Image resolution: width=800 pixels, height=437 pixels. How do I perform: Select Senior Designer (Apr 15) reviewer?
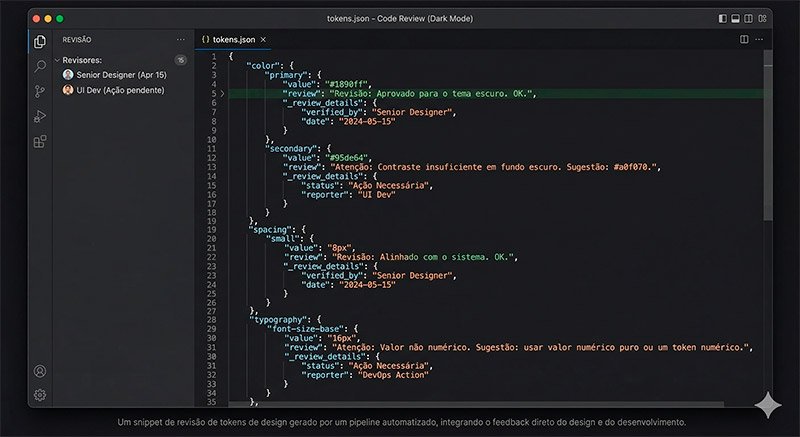click(121, 75)
